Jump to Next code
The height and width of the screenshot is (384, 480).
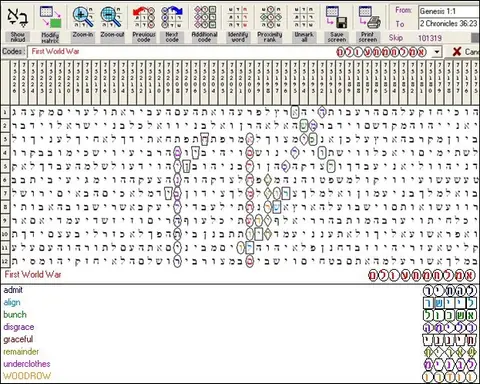(172, 17)
